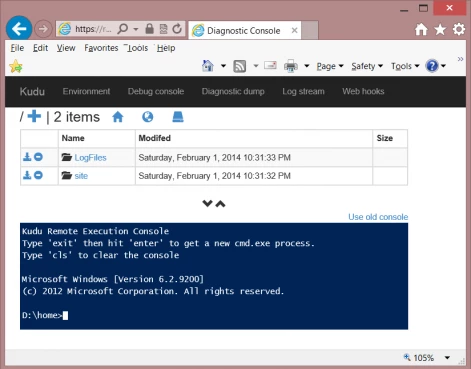Open the Web hooks page
Viewport: 471px width, 369px height.
pos(363,91)
